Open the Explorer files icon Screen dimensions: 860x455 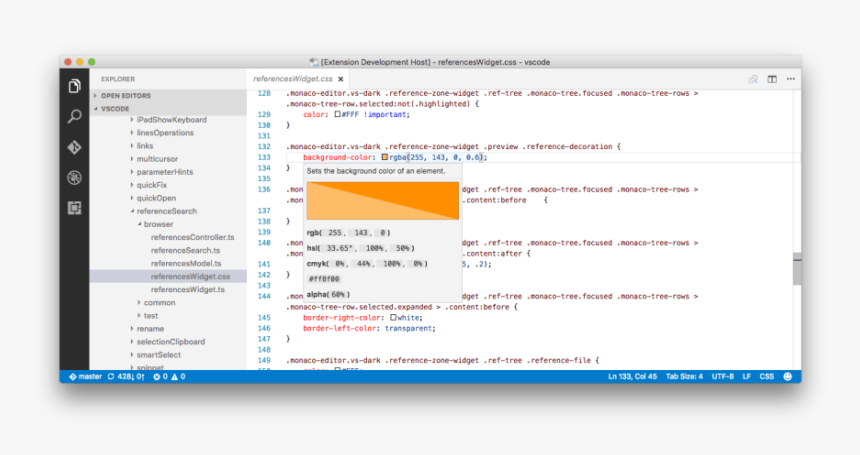point(75,86)
